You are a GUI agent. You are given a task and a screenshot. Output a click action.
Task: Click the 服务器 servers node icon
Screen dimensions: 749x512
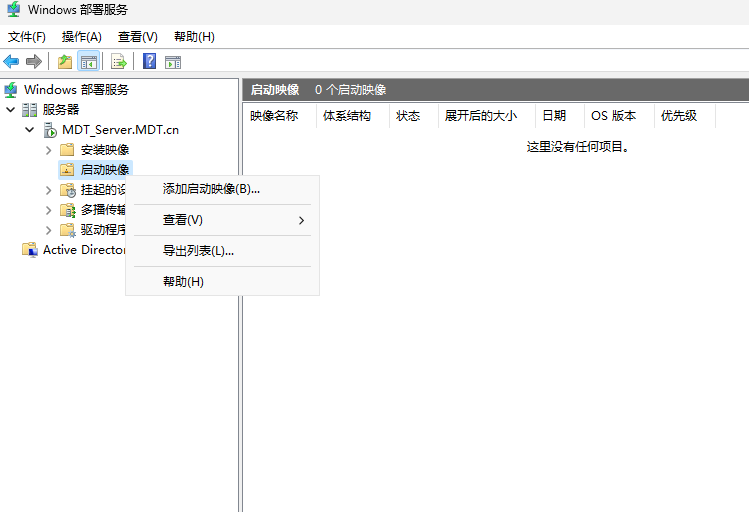30,110
